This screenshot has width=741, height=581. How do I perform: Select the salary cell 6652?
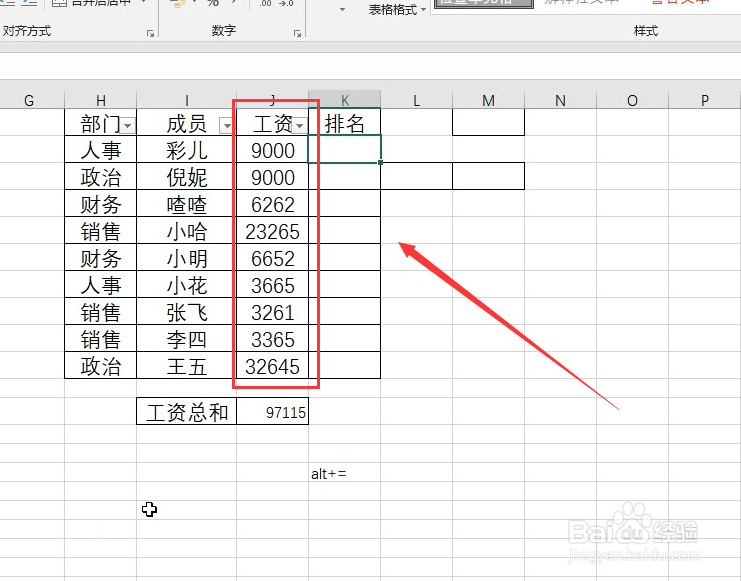tap(273, 258)
